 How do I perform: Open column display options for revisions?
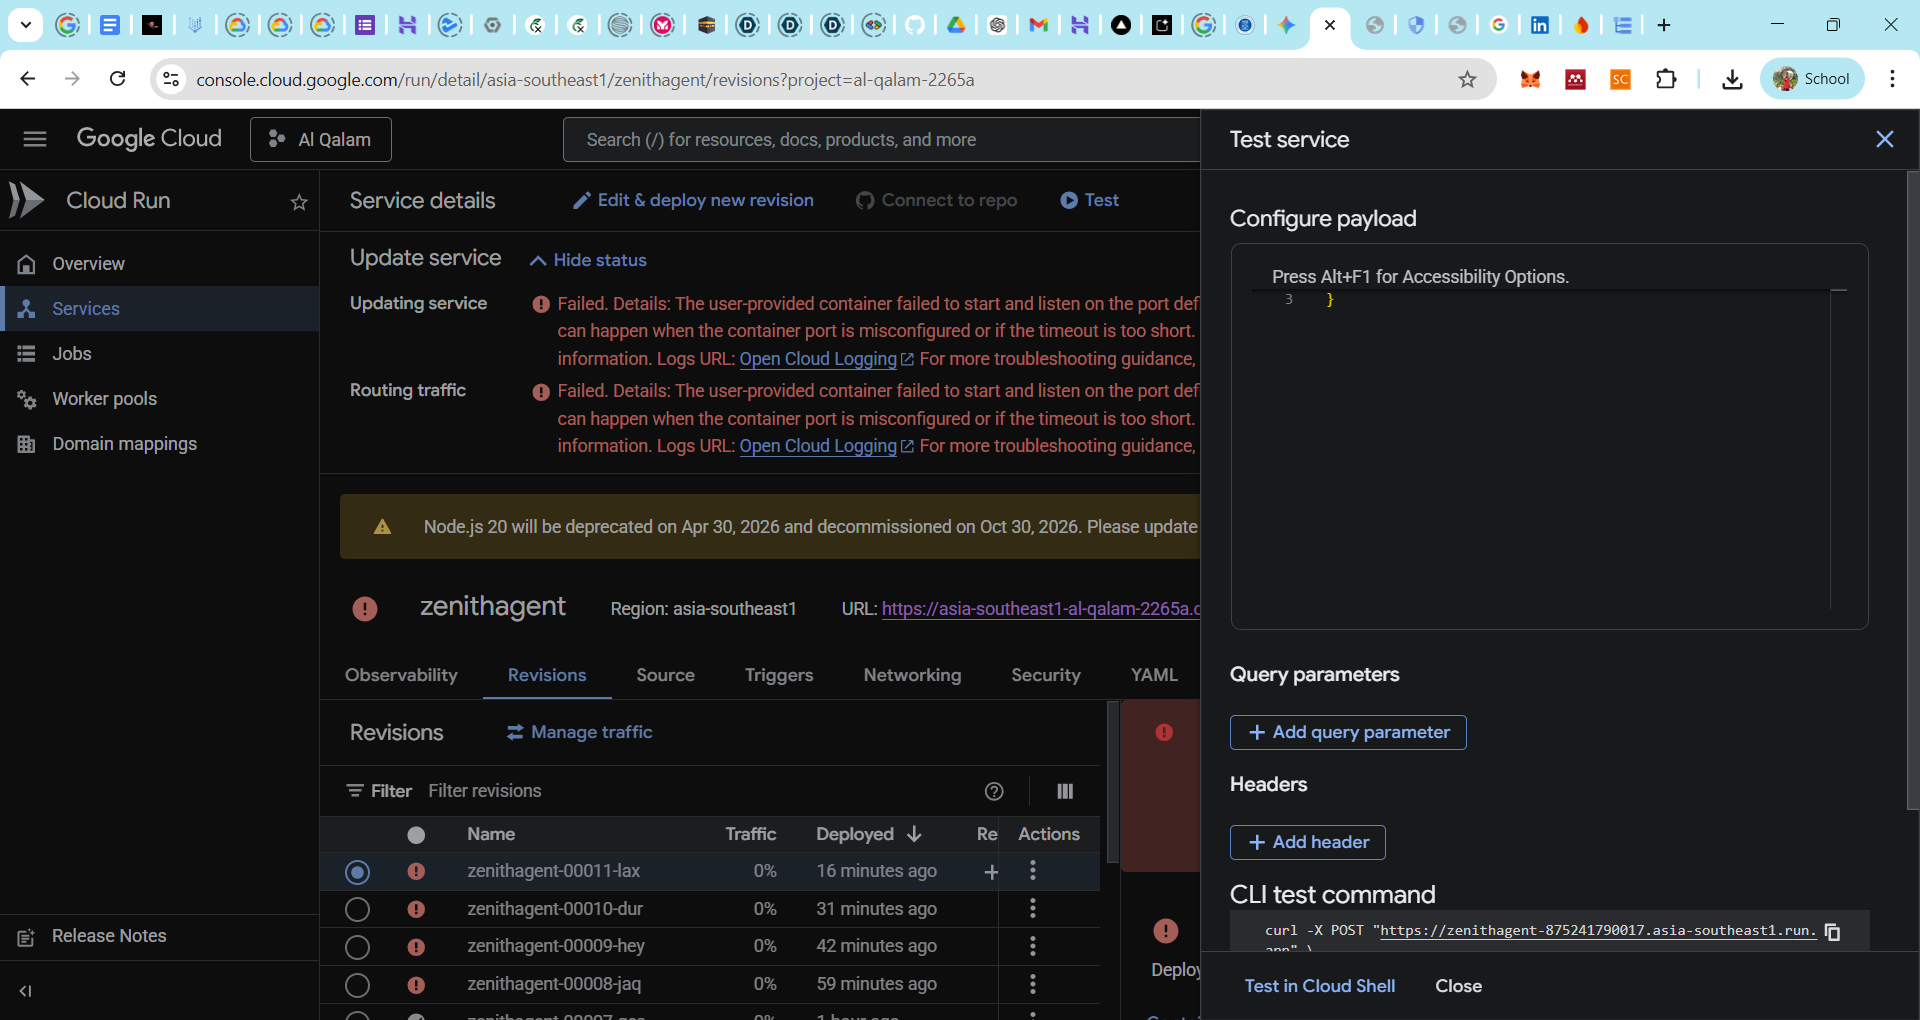[x=1065, y=791]
